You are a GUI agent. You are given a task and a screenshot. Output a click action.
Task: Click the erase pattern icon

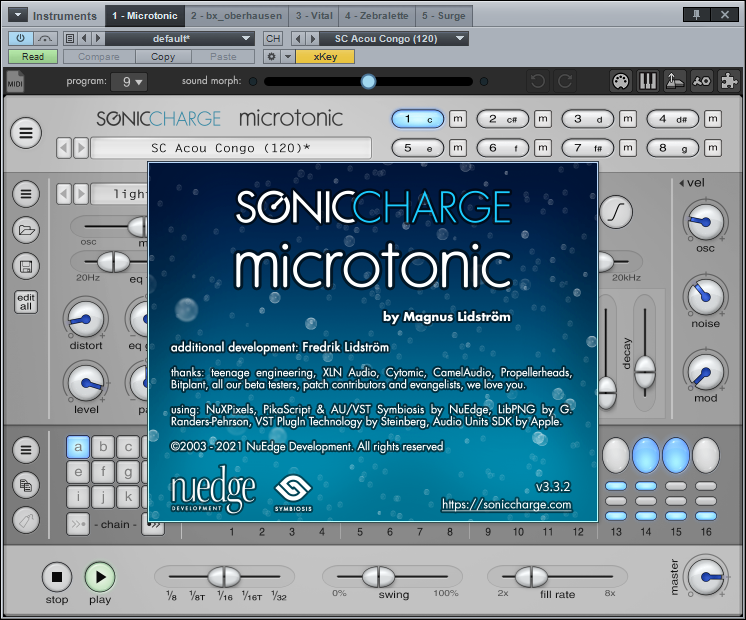(x=26, y=521)
